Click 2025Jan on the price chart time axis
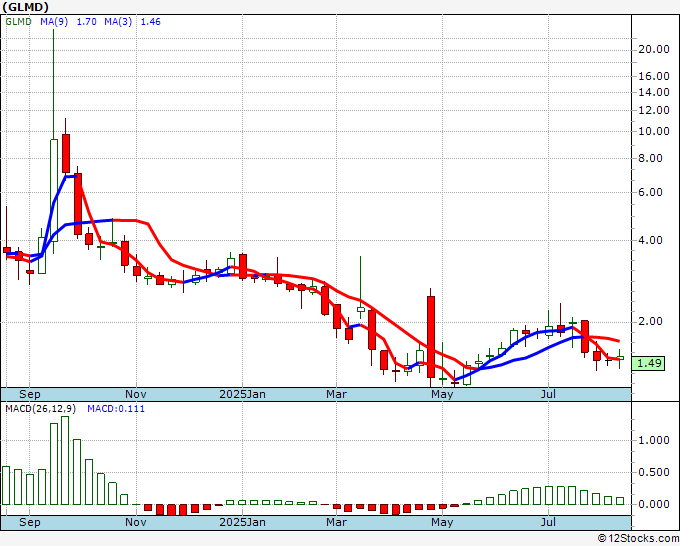Image resolution: width=680 pixels, height=546 pixels. (242, 394)
